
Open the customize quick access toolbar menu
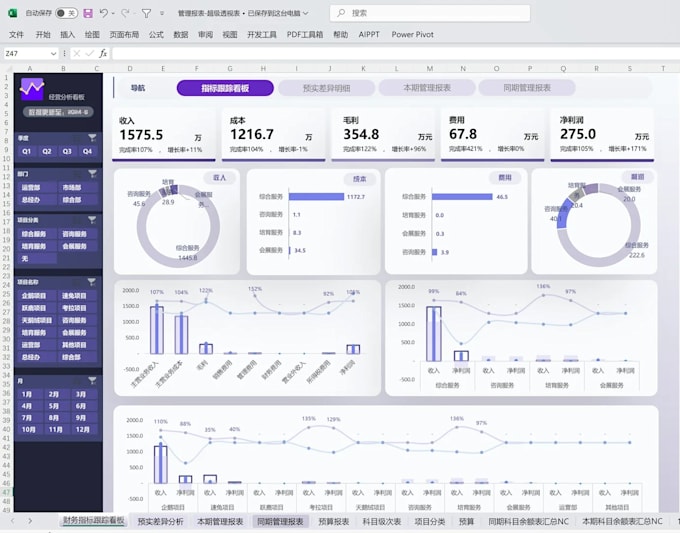coord(162,13)
